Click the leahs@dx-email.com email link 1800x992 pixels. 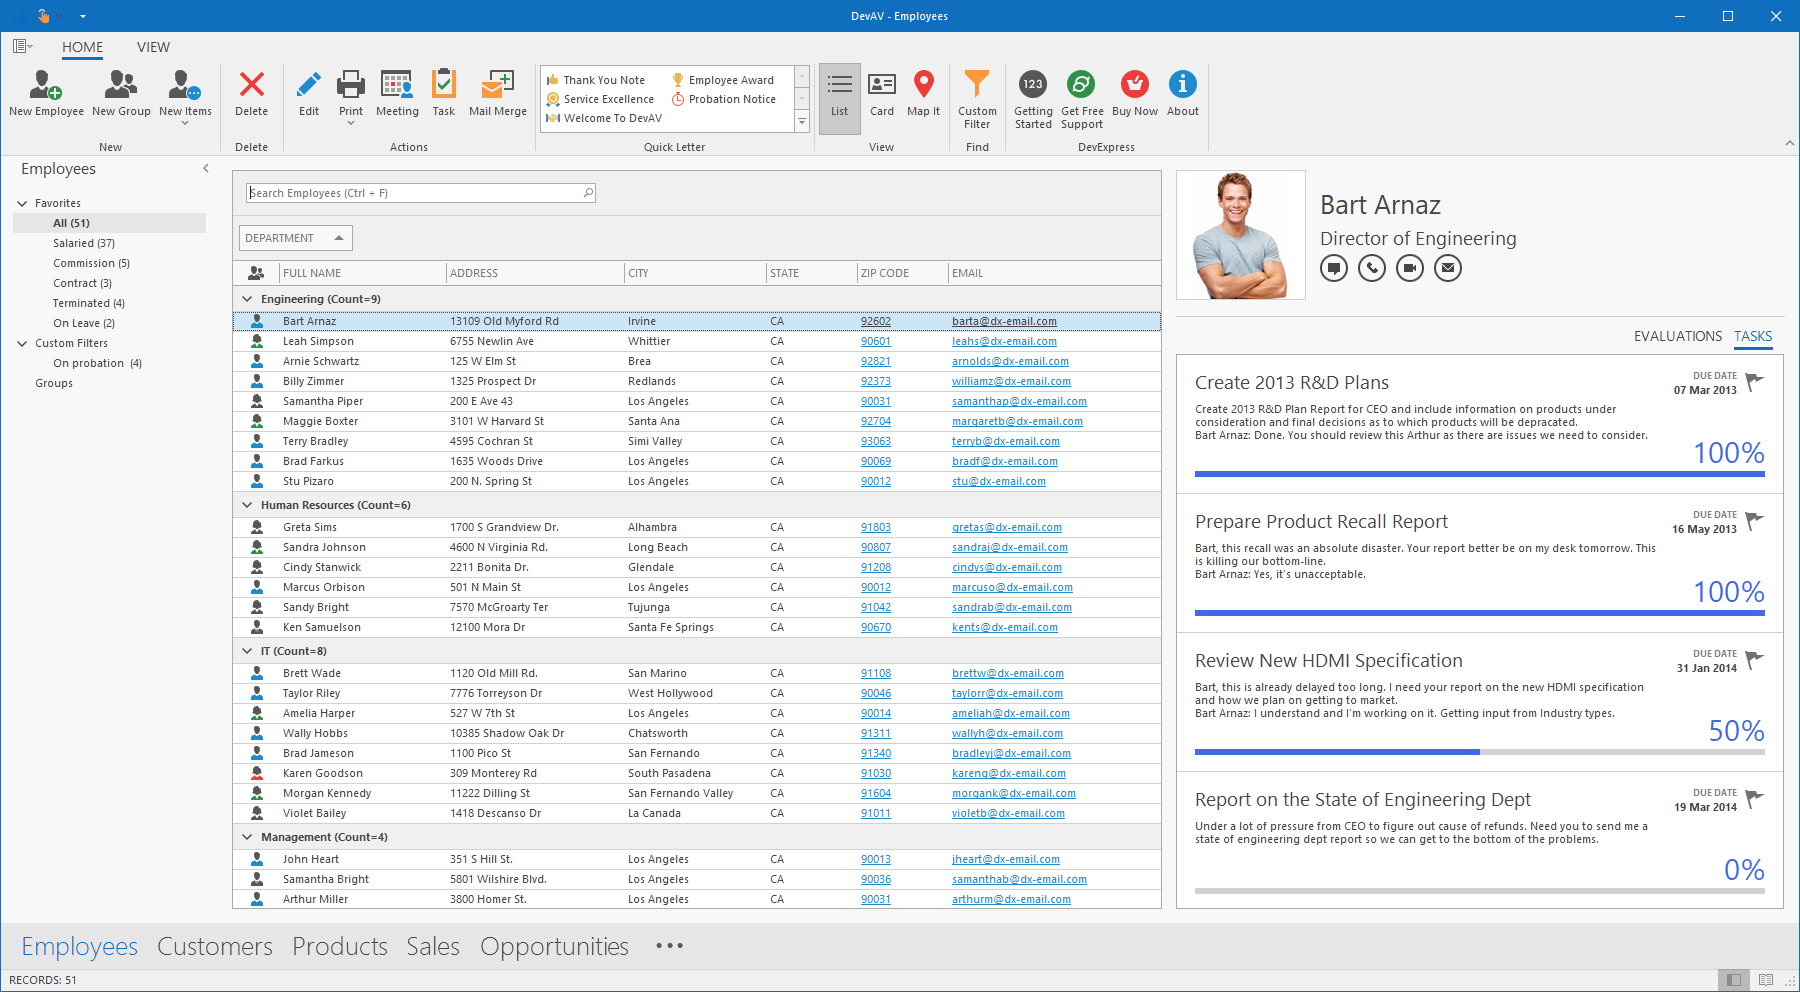tap(1004, 341)
